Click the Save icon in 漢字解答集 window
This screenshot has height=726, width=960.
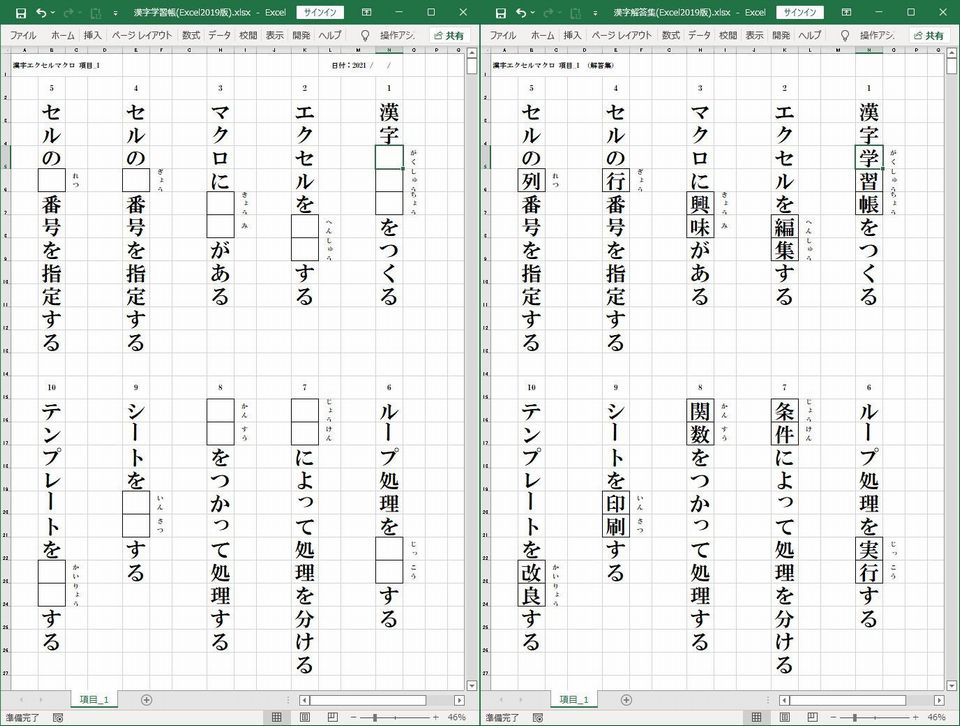tap(502, 13)
